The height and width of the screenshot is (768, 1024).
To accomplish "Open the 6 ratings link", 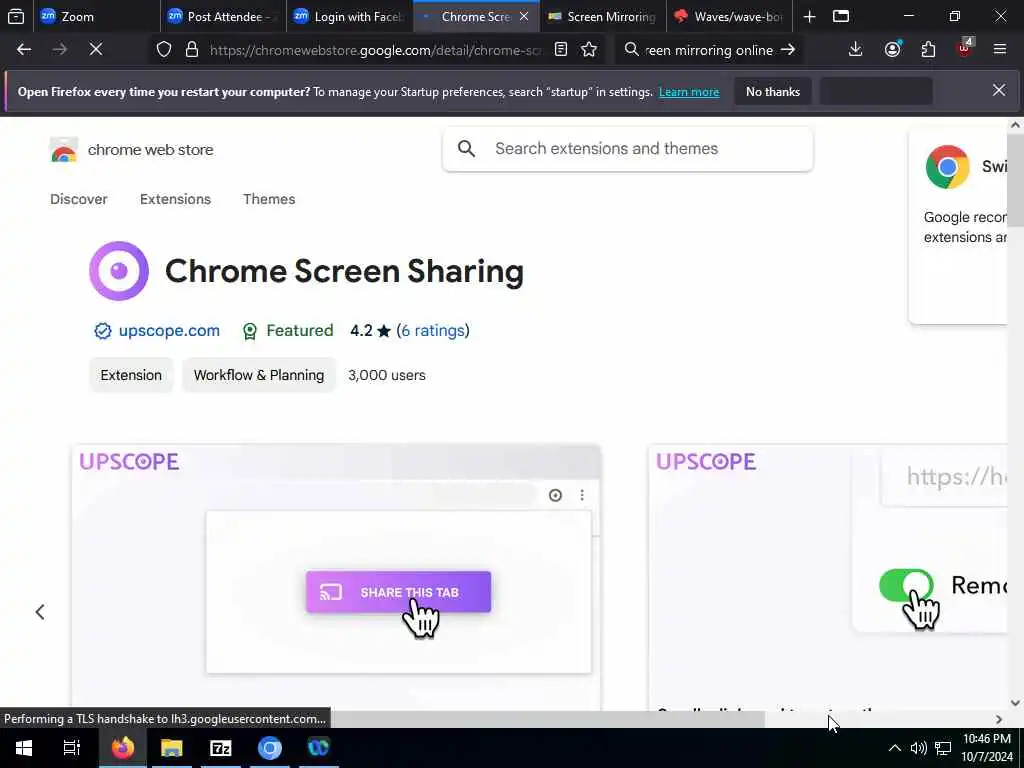I will pos(434,330).
